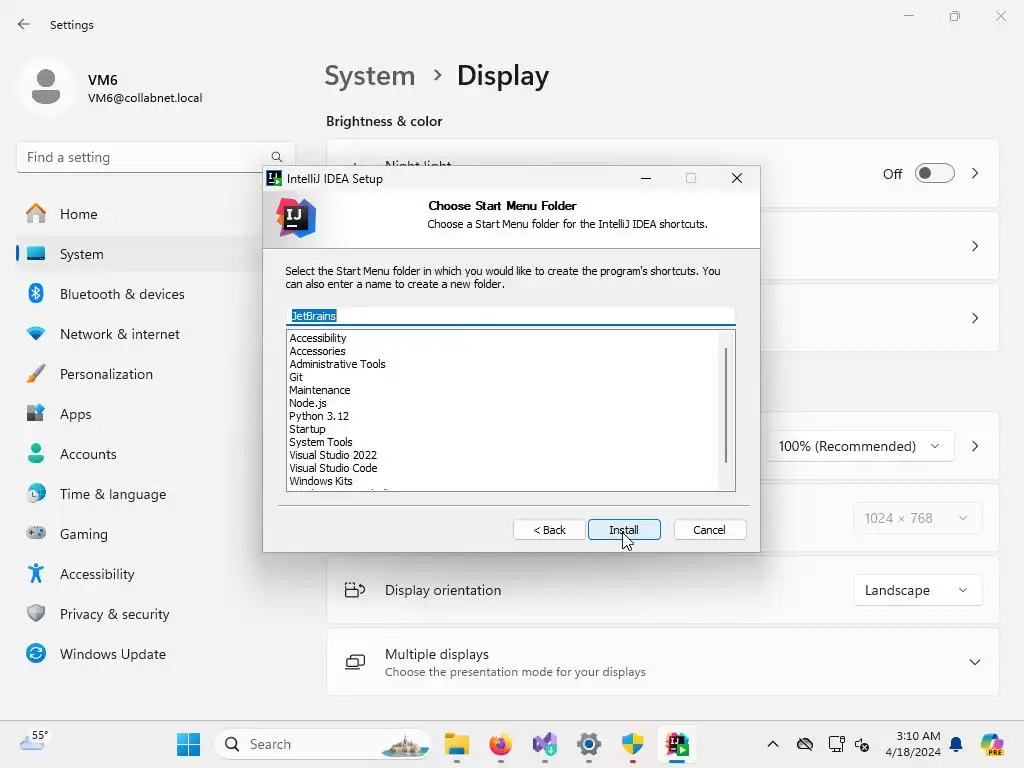Click the VM6 user avatar

coord(46,87)
